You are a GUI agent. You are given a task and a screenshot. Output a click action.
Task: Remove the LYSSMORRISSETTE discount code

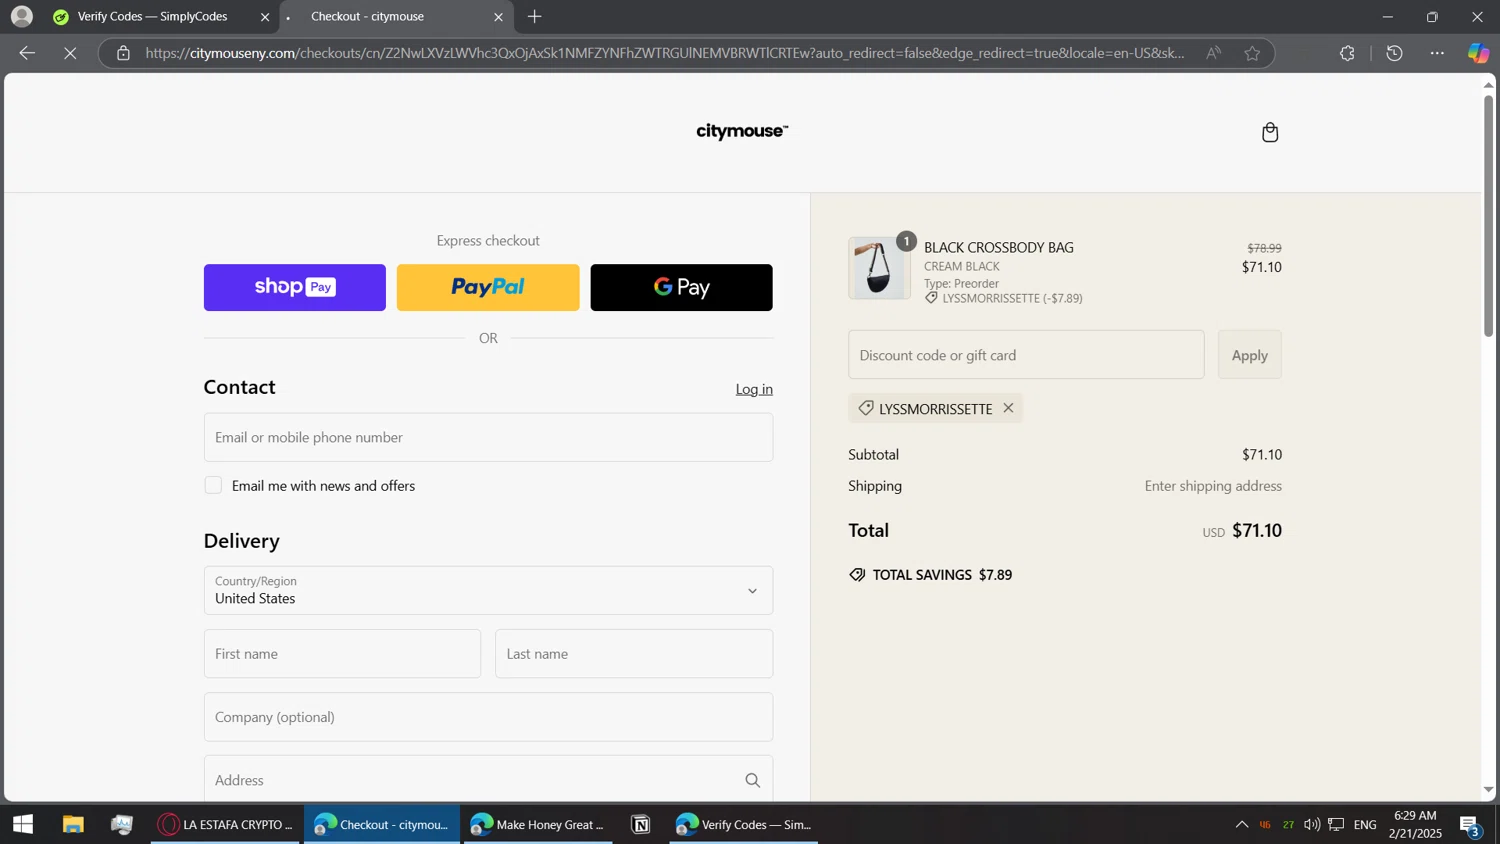coord(1008,408)
